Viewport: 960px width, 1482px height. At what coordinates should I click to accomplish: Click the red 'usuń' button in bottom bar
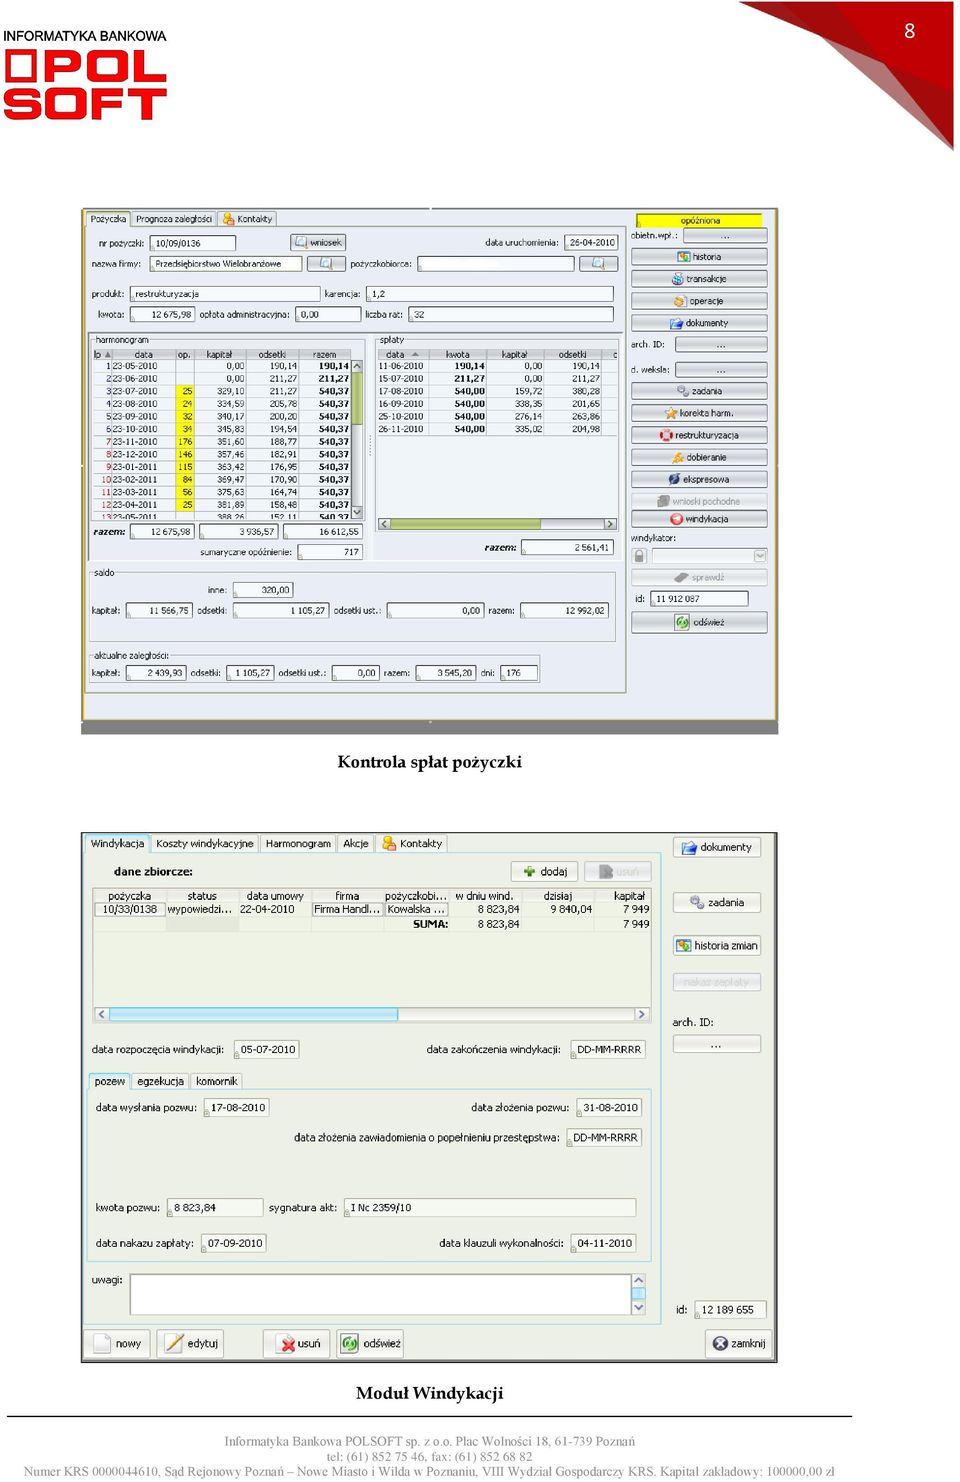click(298, 1343)
